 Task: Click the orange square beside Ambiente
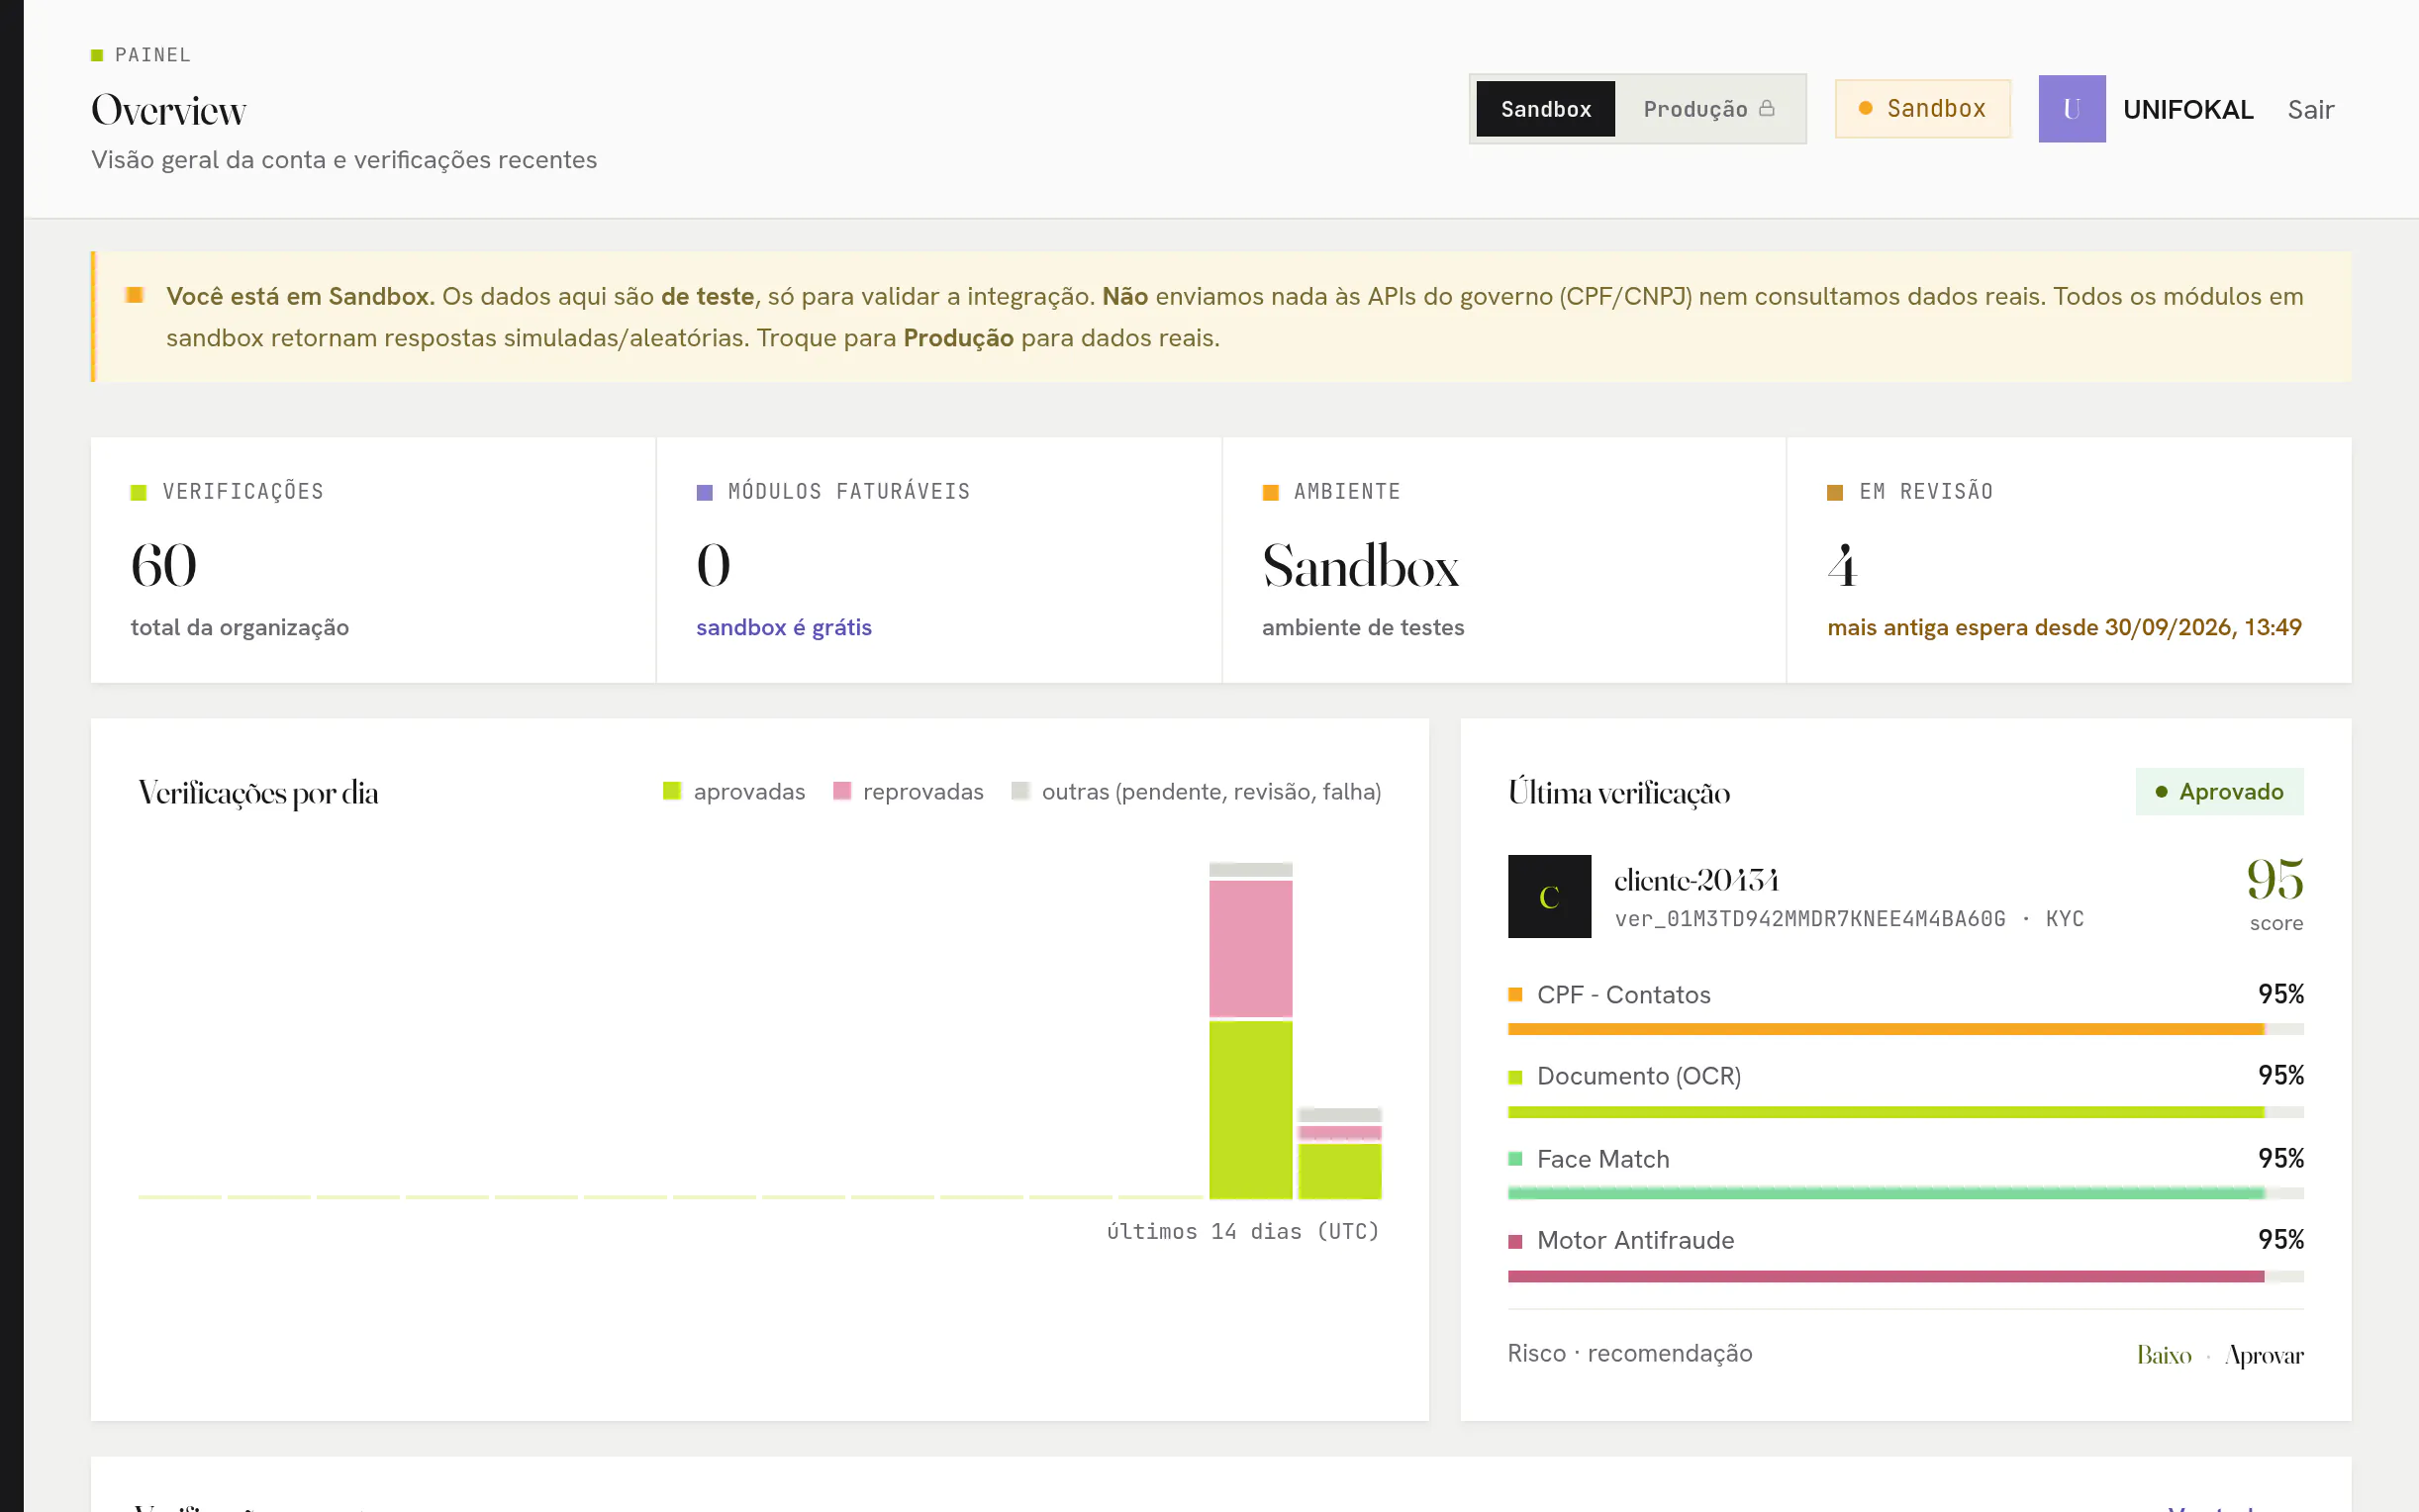tap(1270, 492)
